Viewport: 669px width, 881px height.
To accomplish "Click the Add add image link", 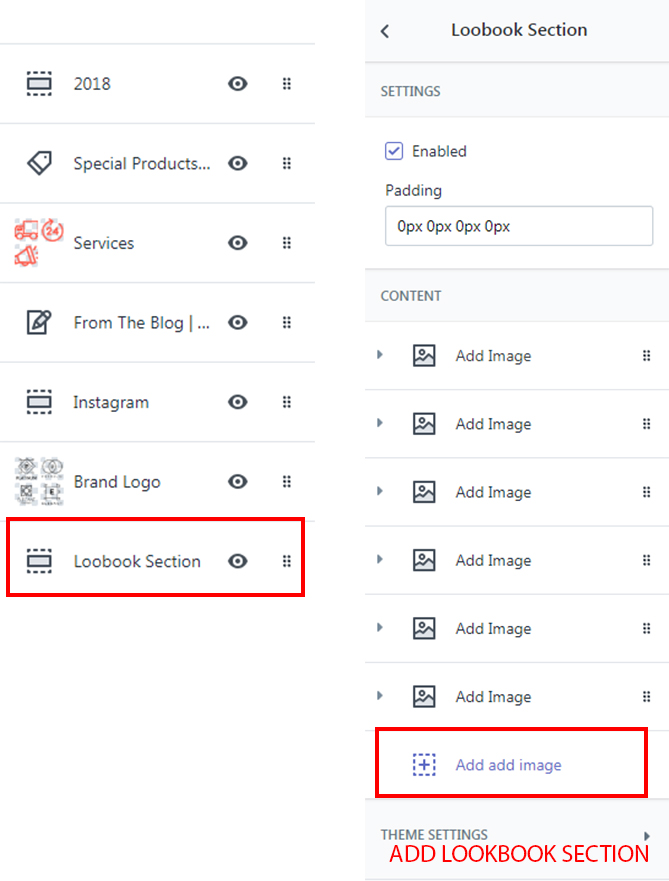I will (x=508, y=765).
